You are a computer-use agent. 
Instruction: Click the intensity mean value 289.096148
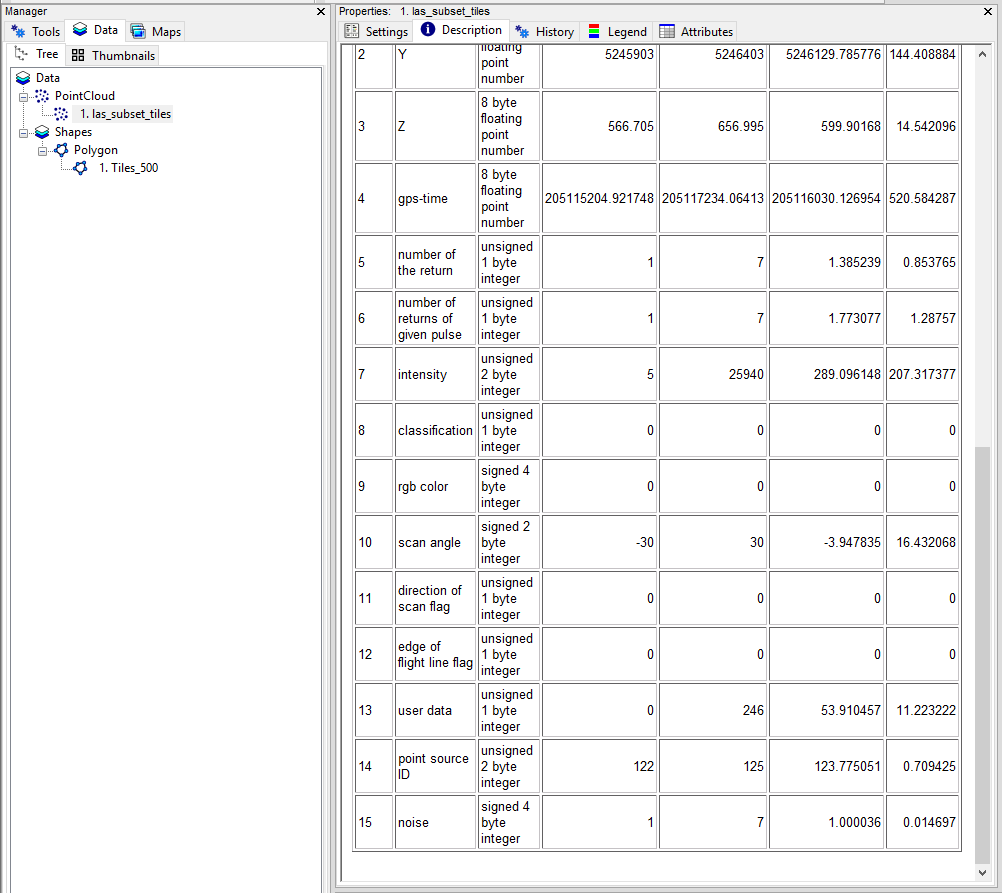(x=847, y=375)
